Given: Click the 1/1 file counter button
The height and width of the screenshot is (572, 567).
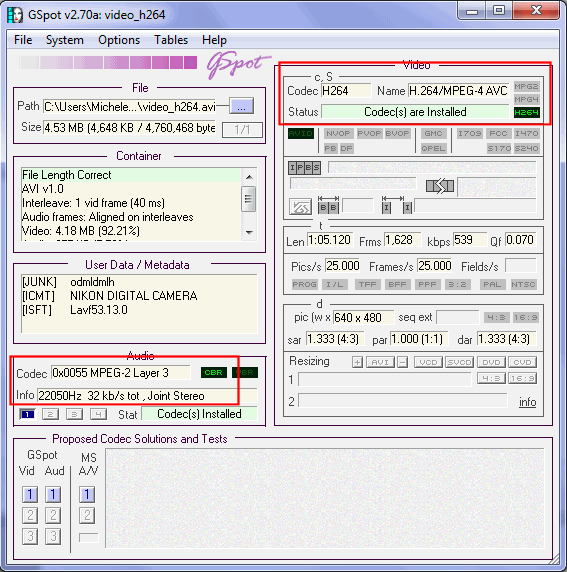Looking at the screenshot, I should (242, 129).
